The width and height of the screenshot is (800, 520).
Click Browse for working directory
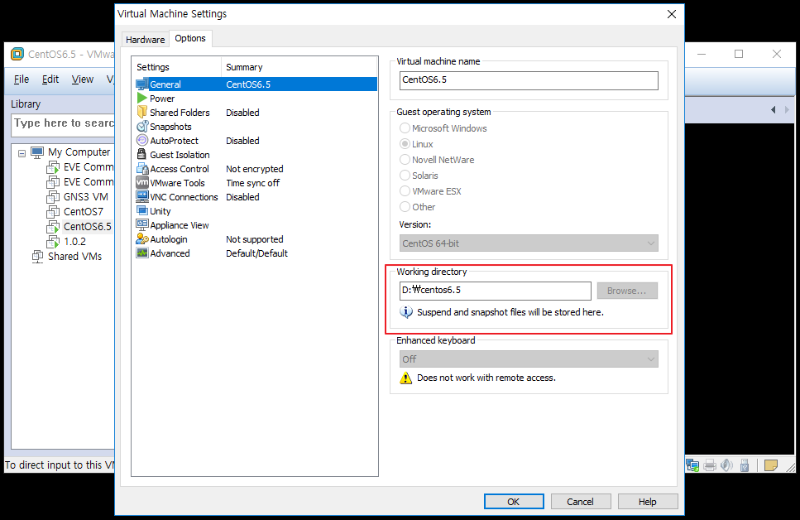point(627,291)
